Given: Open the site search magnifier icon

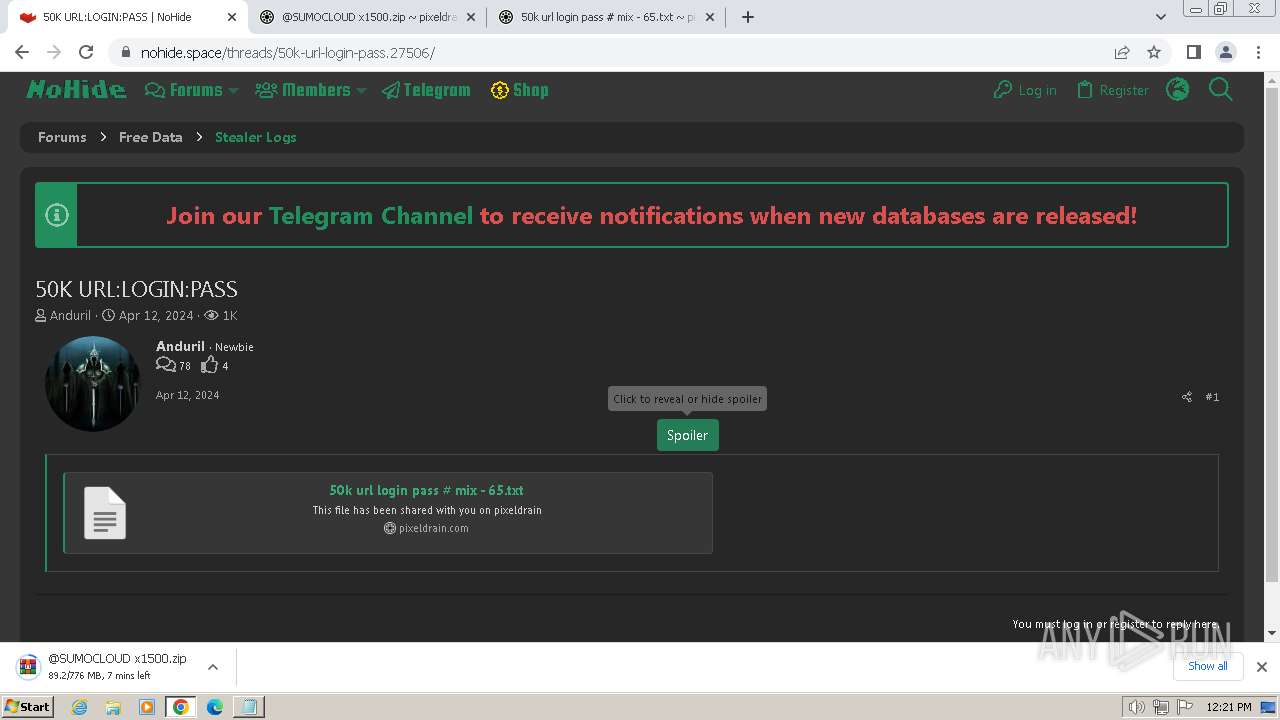Looking at the screenshot, I should click(1220, 90).
